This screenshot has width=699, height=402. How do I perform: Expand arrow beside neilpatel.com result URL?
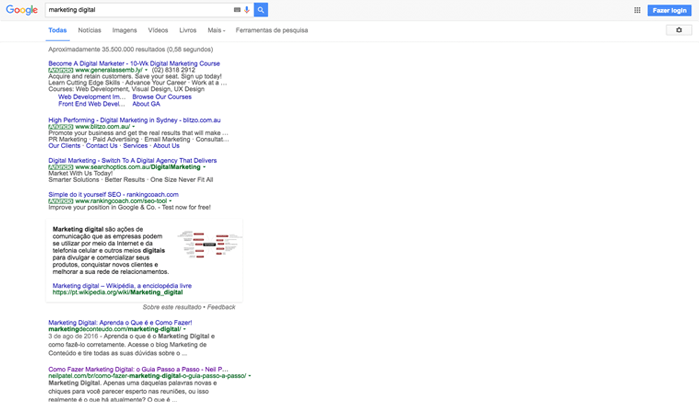(x=249, y=375)
